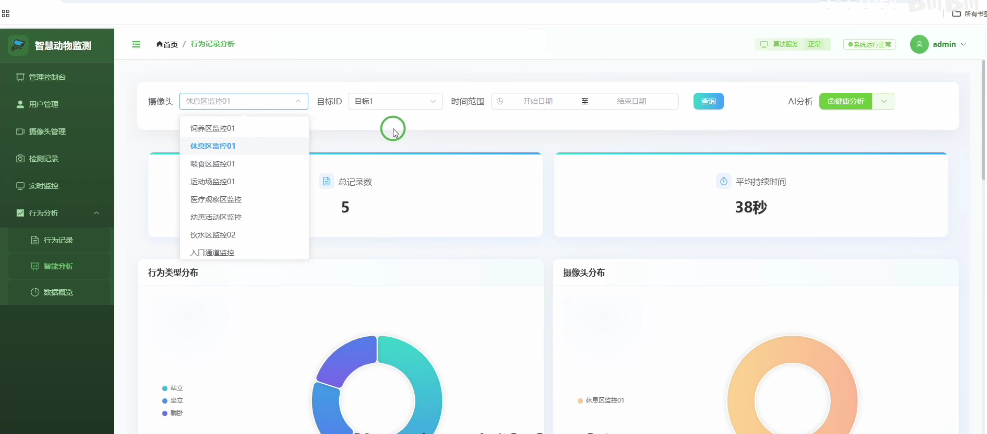Choose 医疗观察区监控 from the camera list
This screenshot has width=987, height=434.
click(244, 199)
